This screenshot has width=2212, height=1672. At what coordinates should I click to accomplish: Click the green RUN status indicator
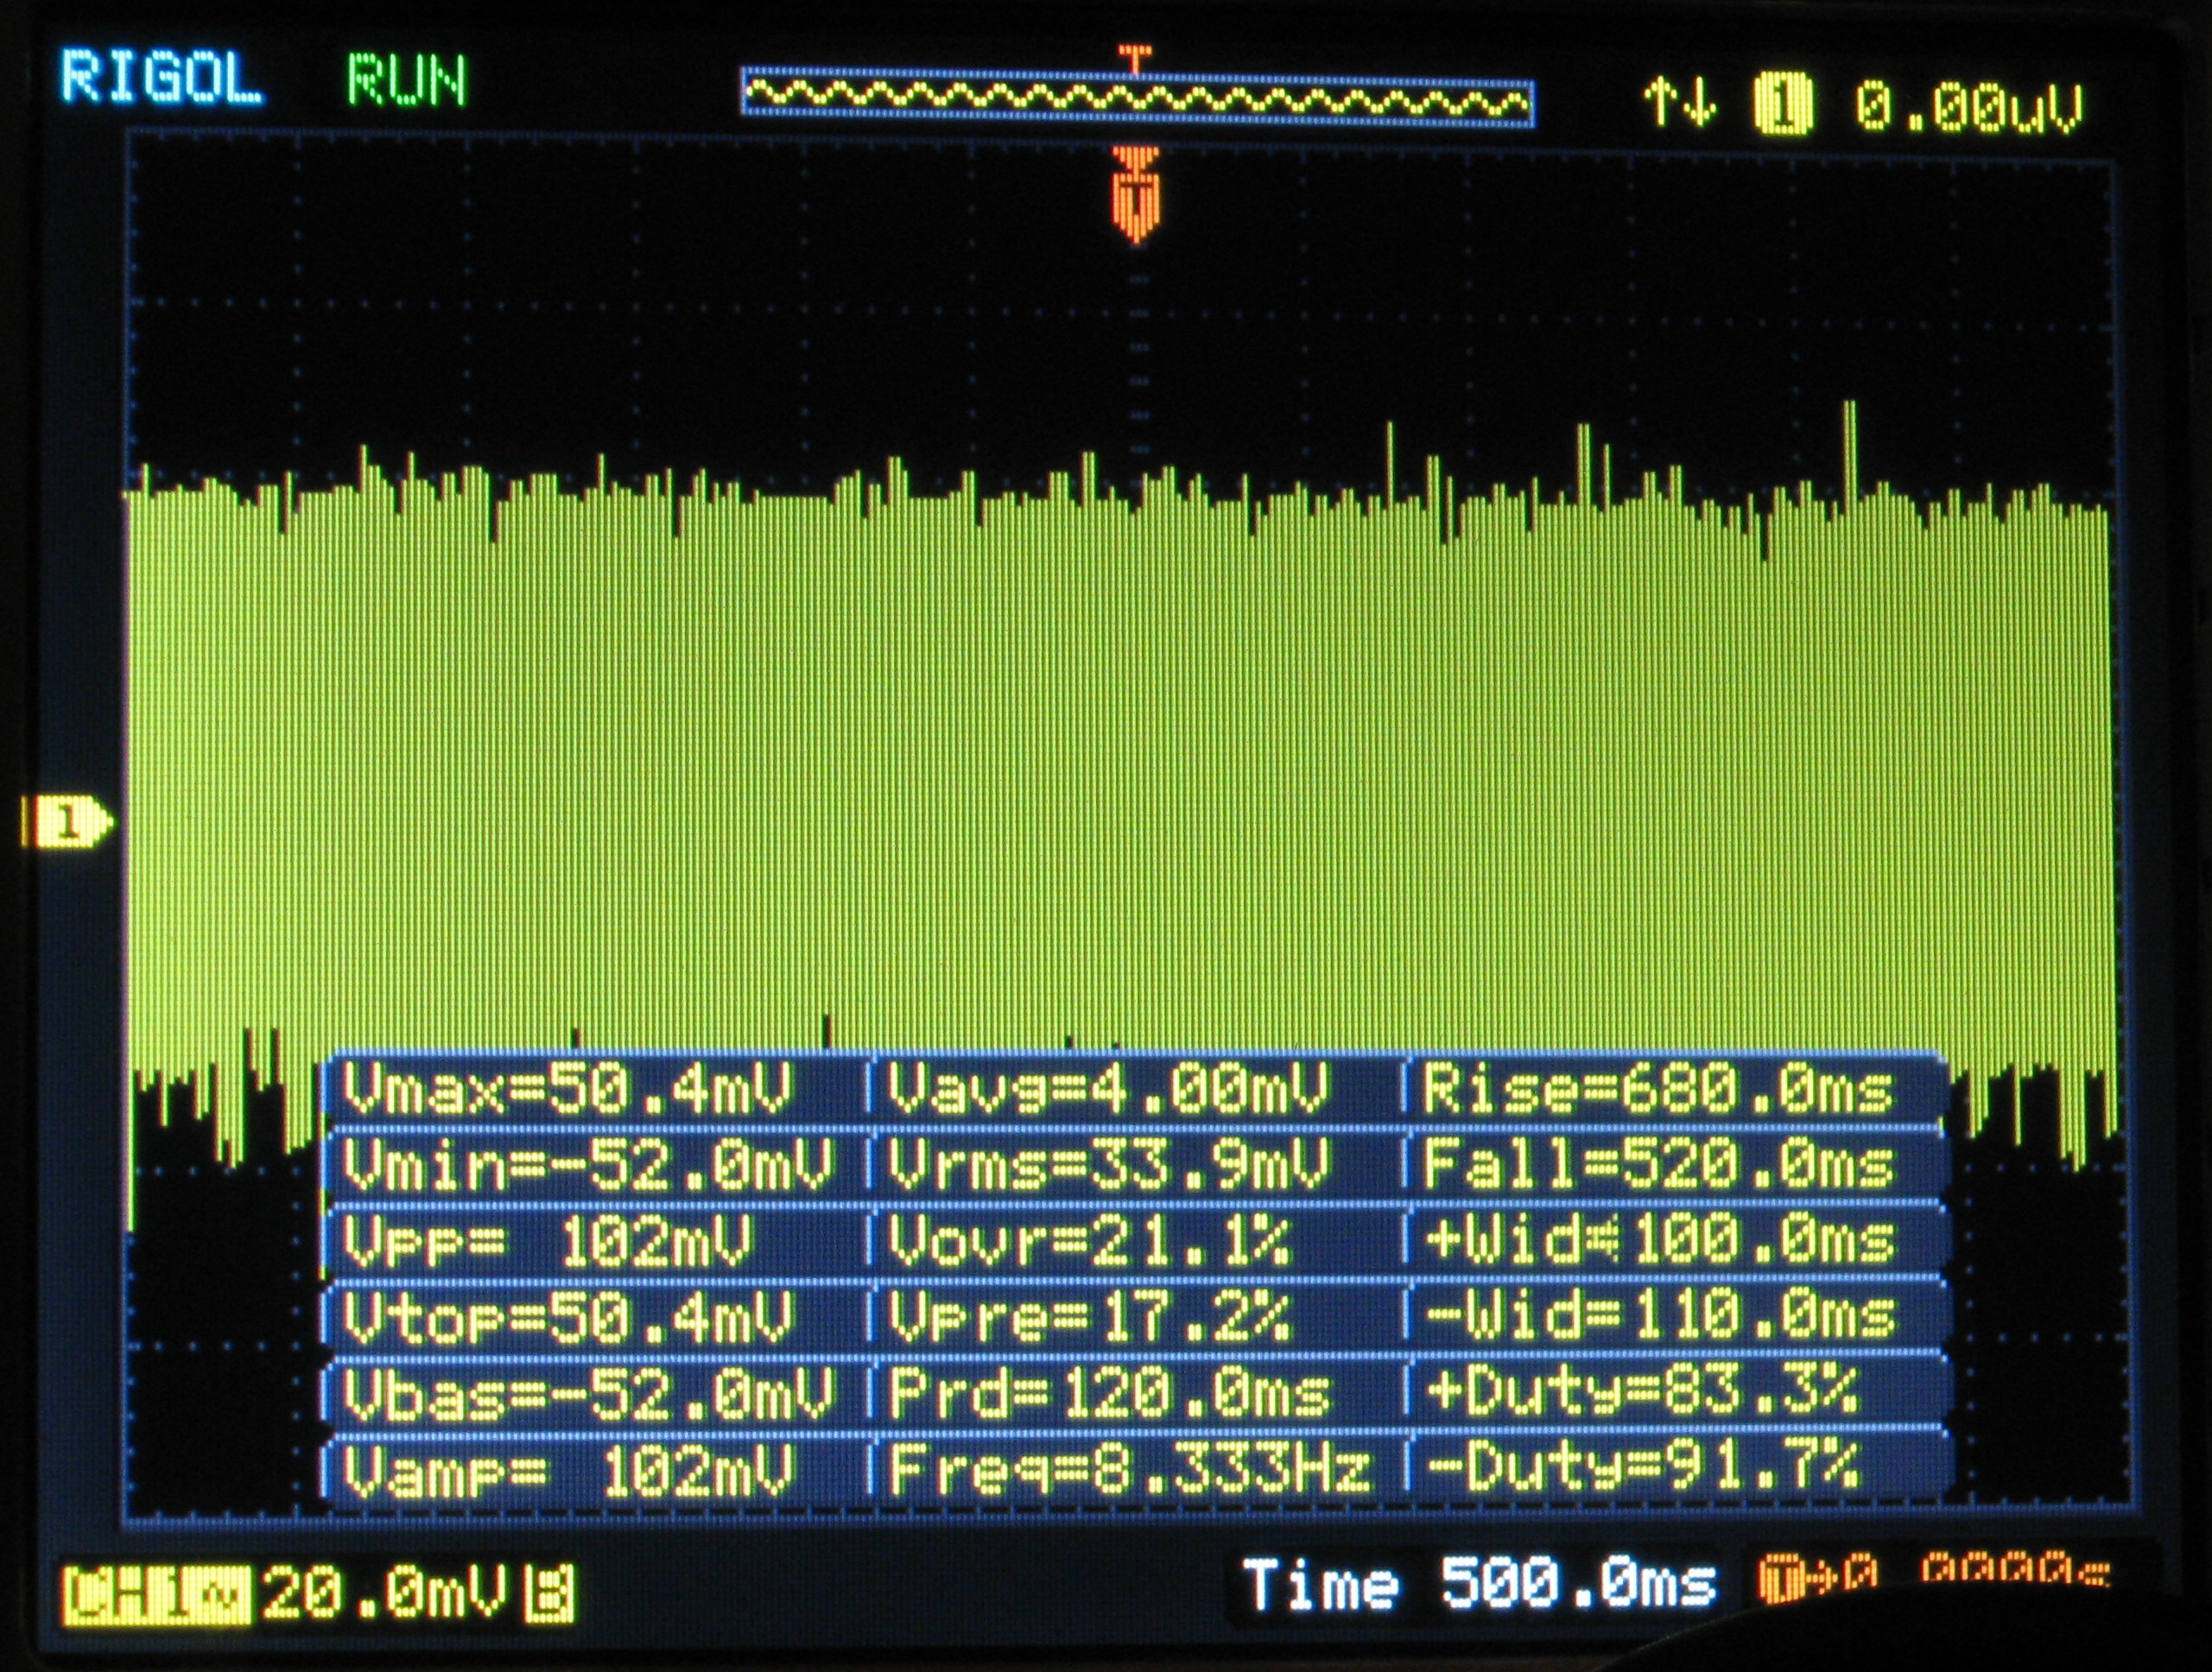point(407,80)
